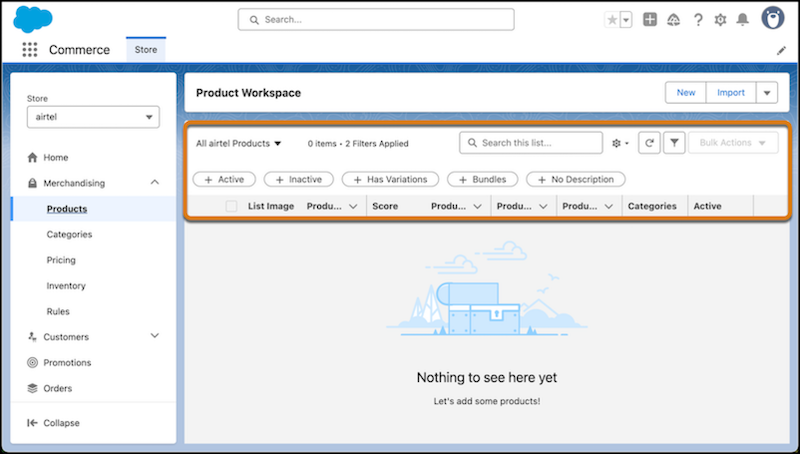The width and height of the screenshot is (800, 454).
Task: Go to Home in sidebar
Action: pyautogui.click(x=56, y=157)
